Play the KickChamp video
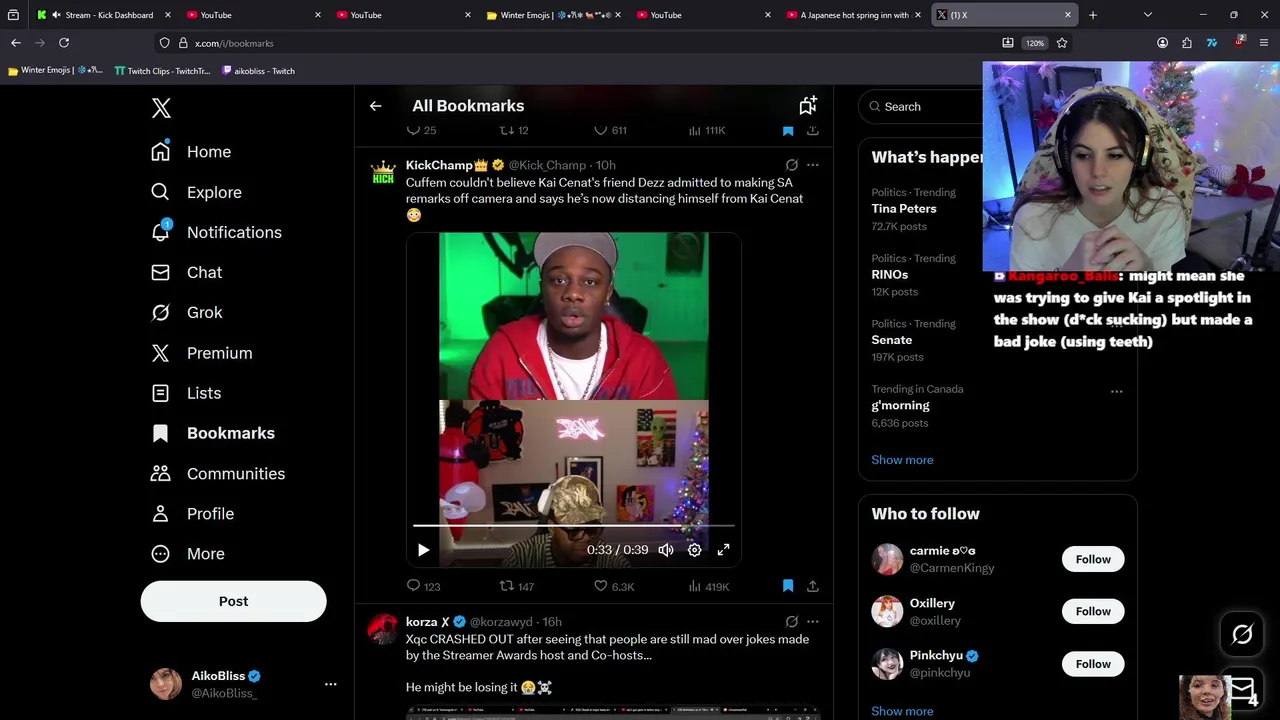This screenshot has height=720, width=1280. point(423,550)
